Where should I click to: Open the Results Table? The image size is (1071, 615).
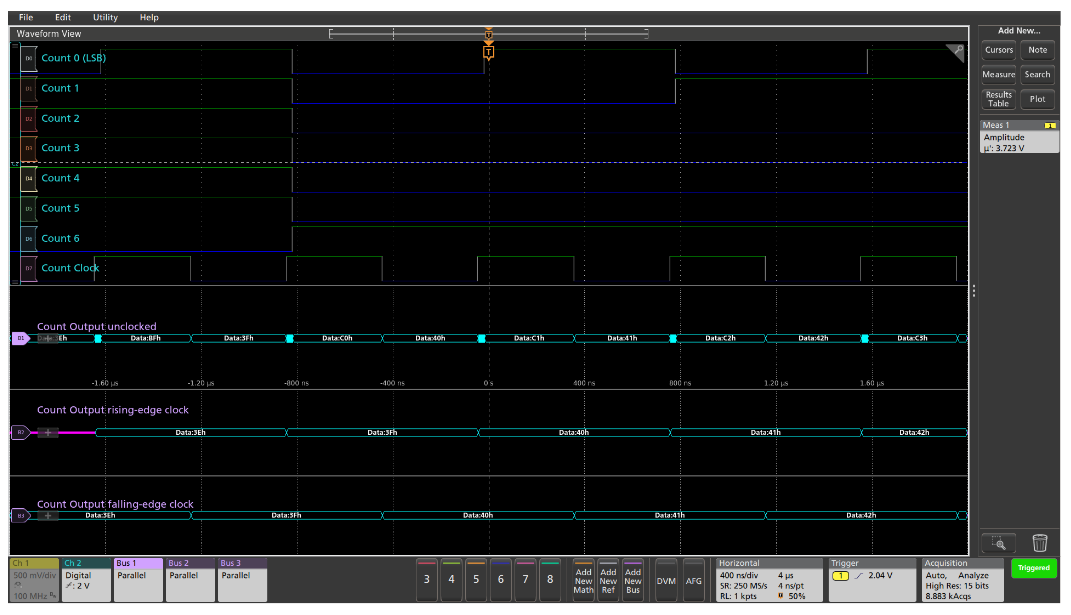pyautogui.click(x=998, y=99)
